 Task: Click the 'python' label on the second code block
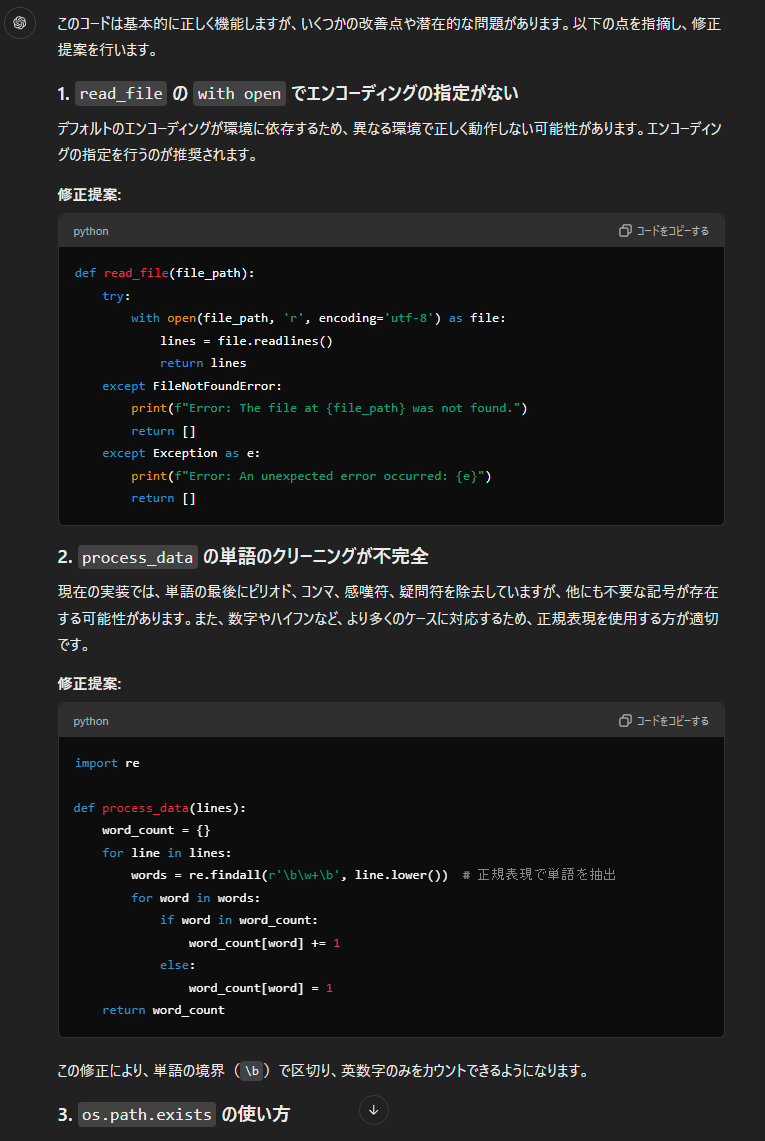click(x=91, y=721)
